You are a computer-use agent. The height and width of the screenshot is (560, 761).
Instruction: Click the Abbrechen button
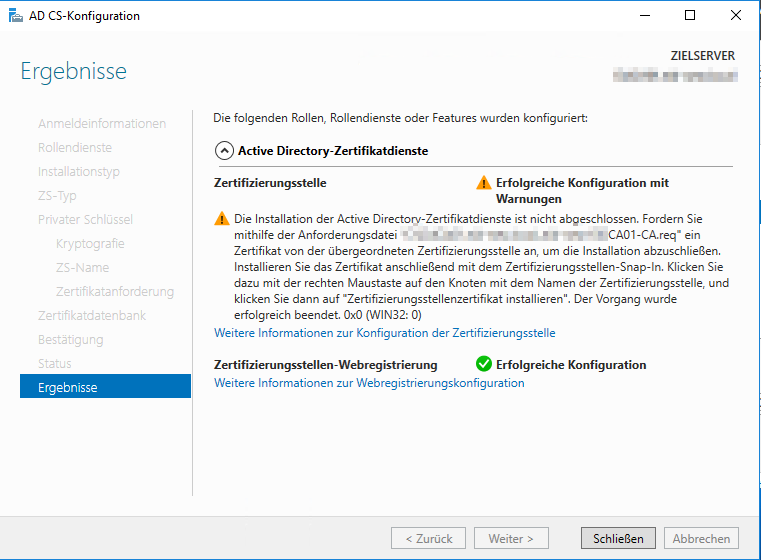point(701,539)
